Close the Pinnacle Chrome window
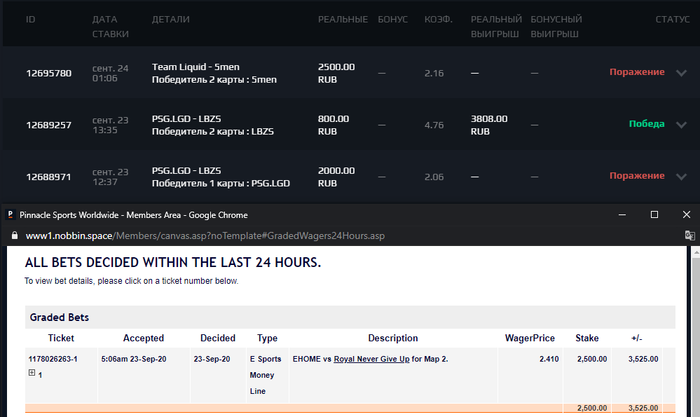 (687, 215)
